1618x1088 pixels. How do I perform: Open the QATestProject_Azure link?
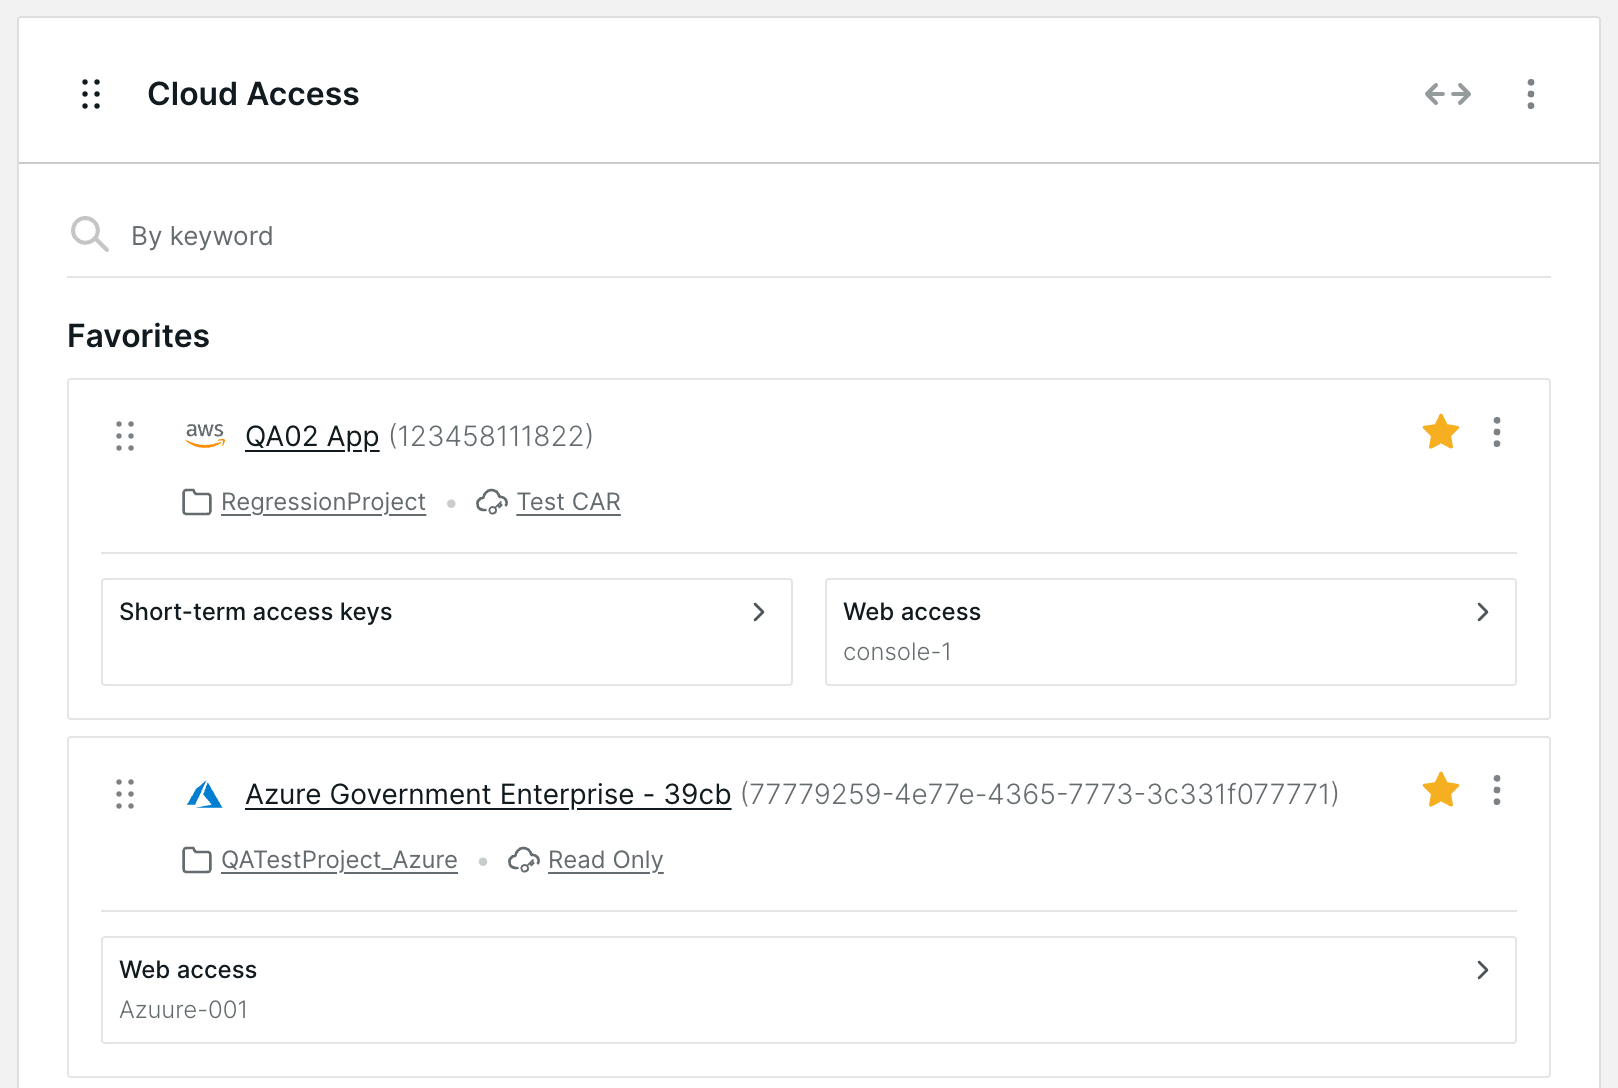(x=339, y=860)
